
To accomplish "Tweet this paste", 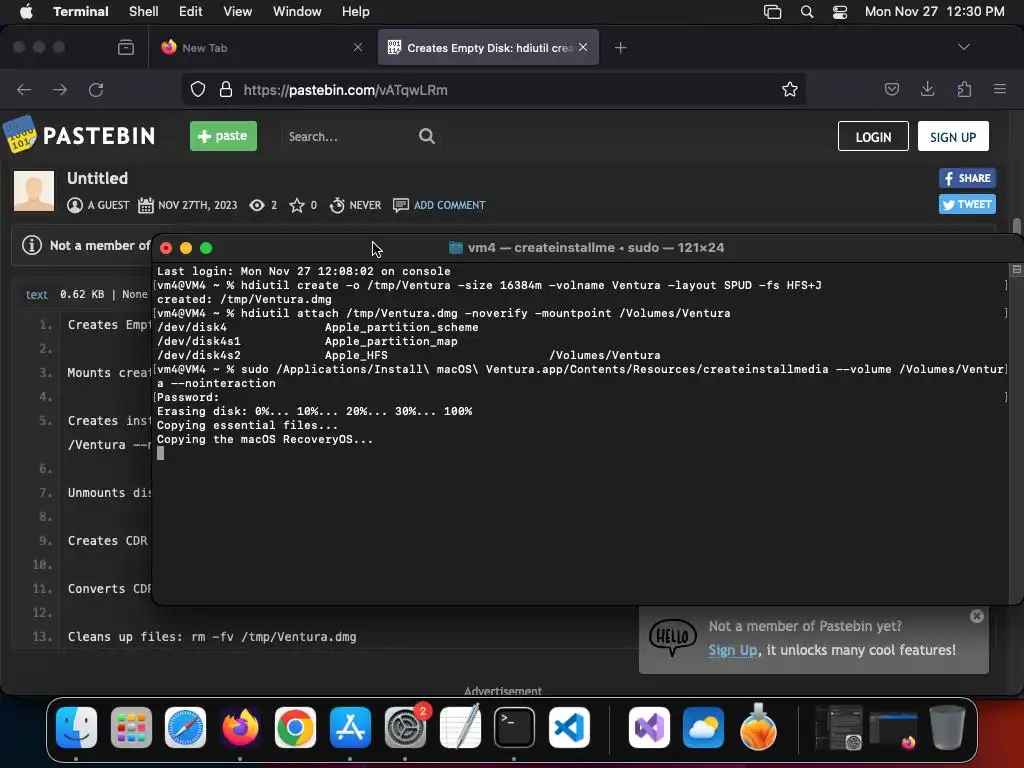I will pos(967,204).
